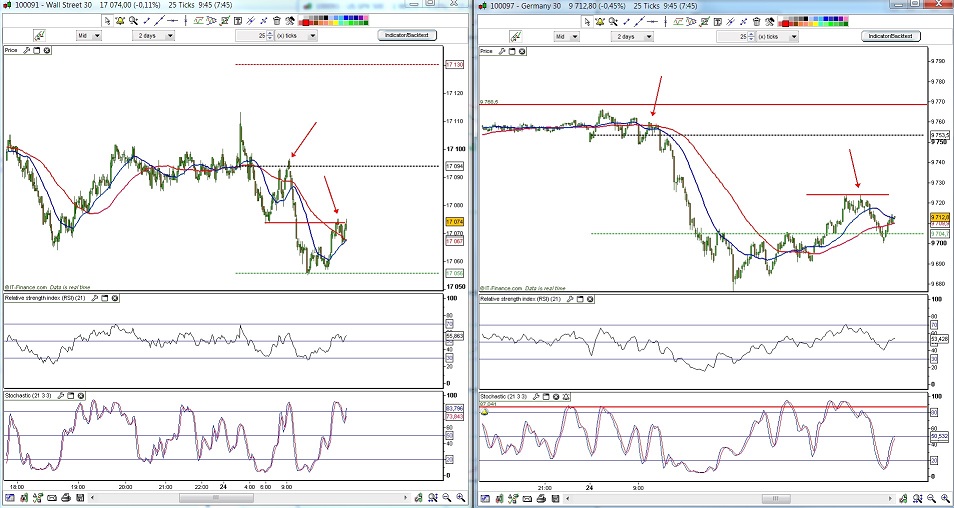Open the Mid price dropdown in Wall Street 30
This screenshot has height=508, width=954.
[x=88, y=35]
